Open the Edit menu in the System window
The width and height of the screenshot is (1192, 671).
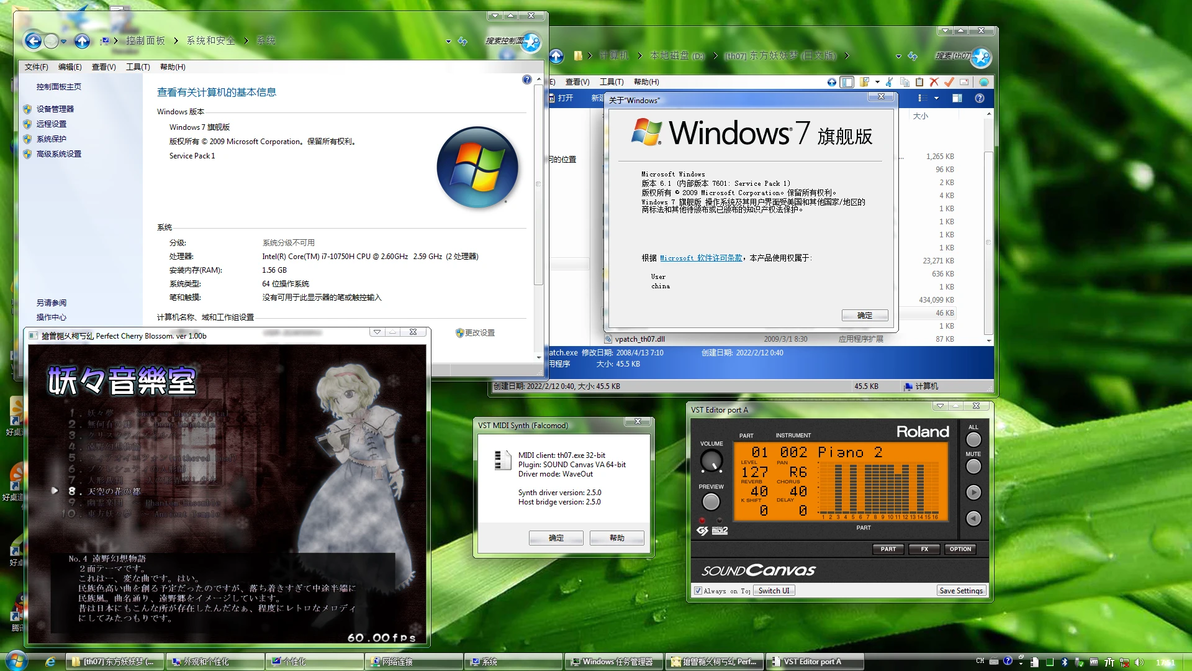point(70,67)
